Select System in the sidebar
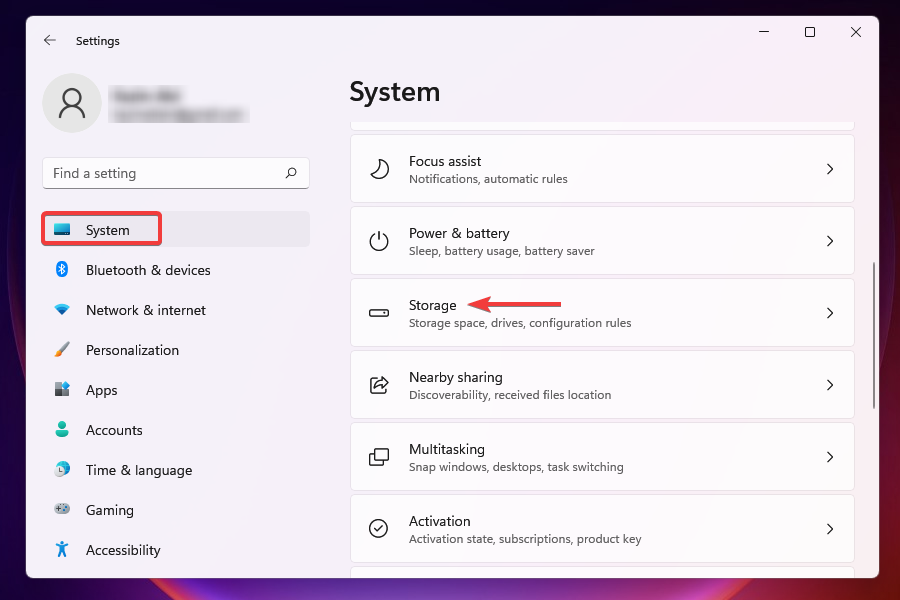900x600 pixels. (x=176, y=229)
